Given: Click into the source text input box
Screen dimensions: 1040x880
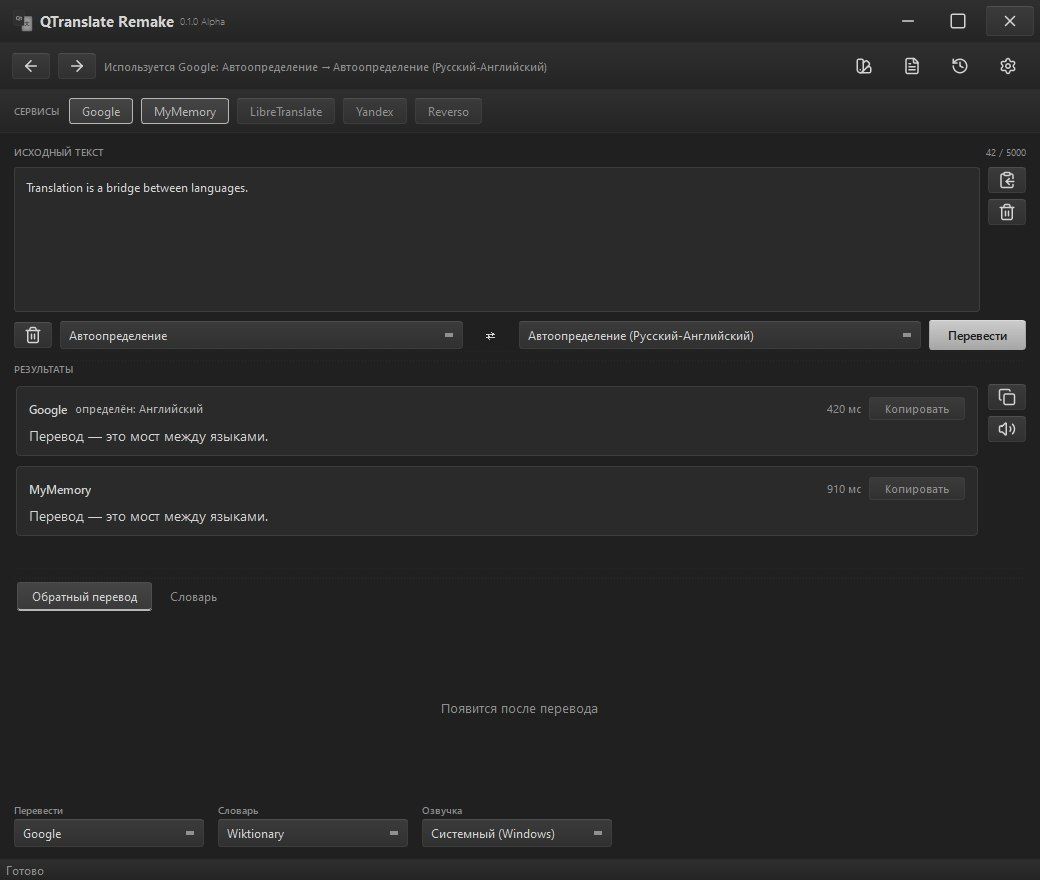Looking at the screenshot, I should pos(497,239).
